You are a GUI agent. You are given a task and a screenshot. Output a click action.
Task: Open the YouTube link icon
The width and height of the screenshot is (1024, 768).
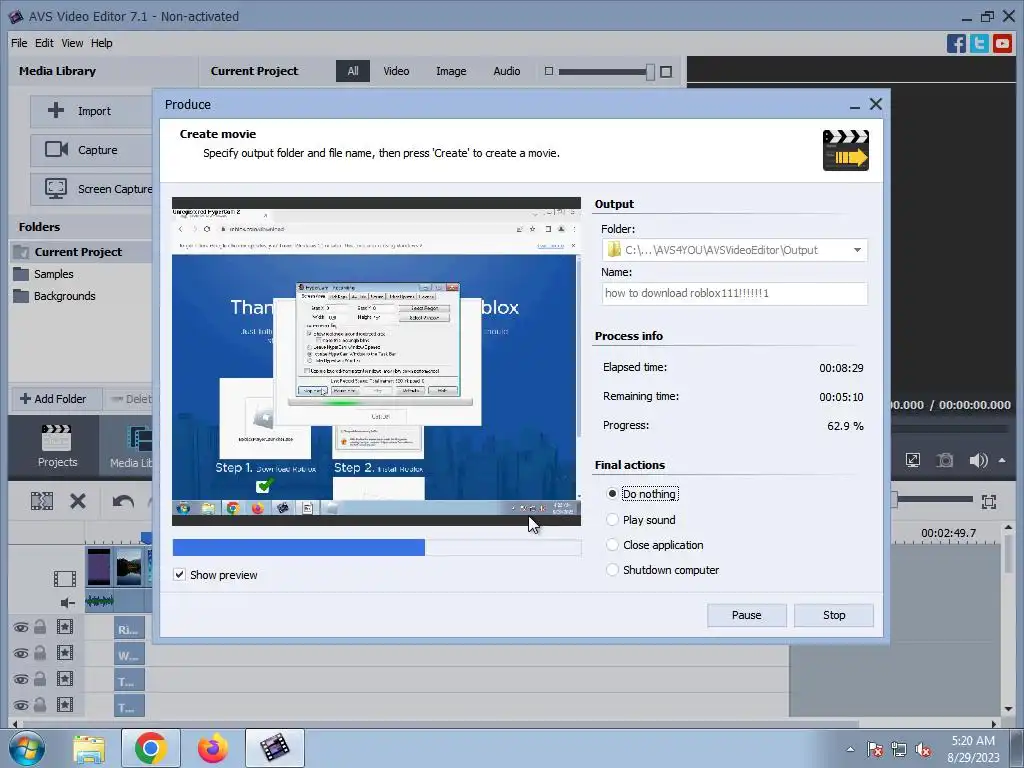(1002, 44)
